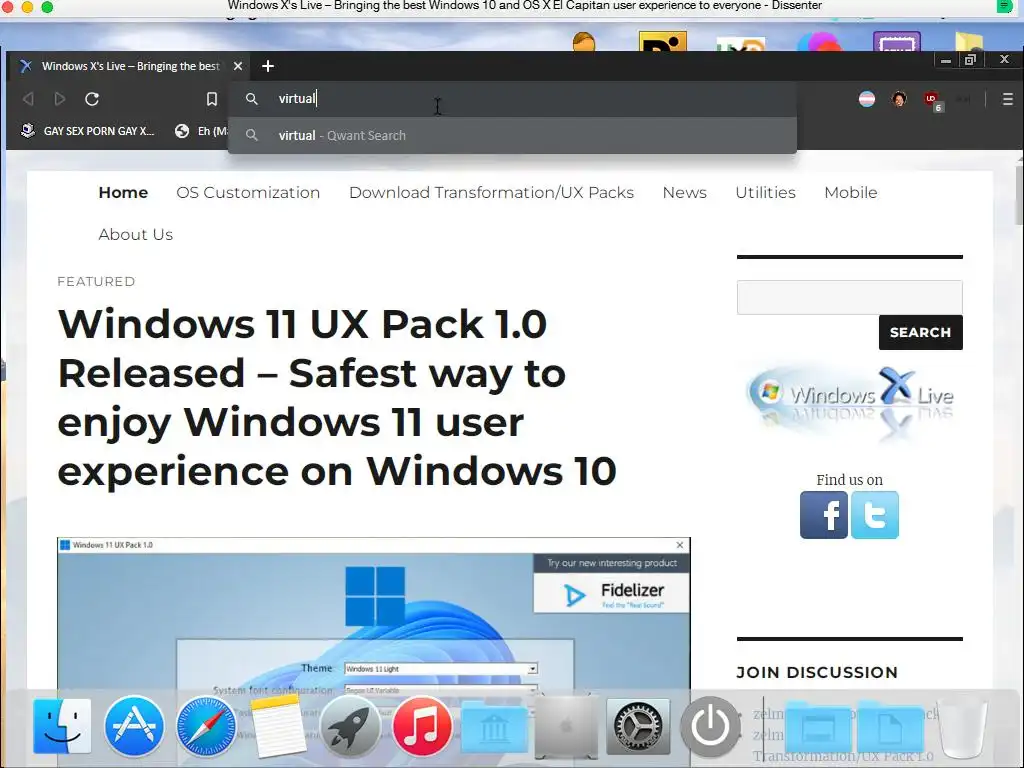Viewport: 1024px width, 768px height.
Task: Open the Facebook icon under Find us on
Action: click(824, 515)
